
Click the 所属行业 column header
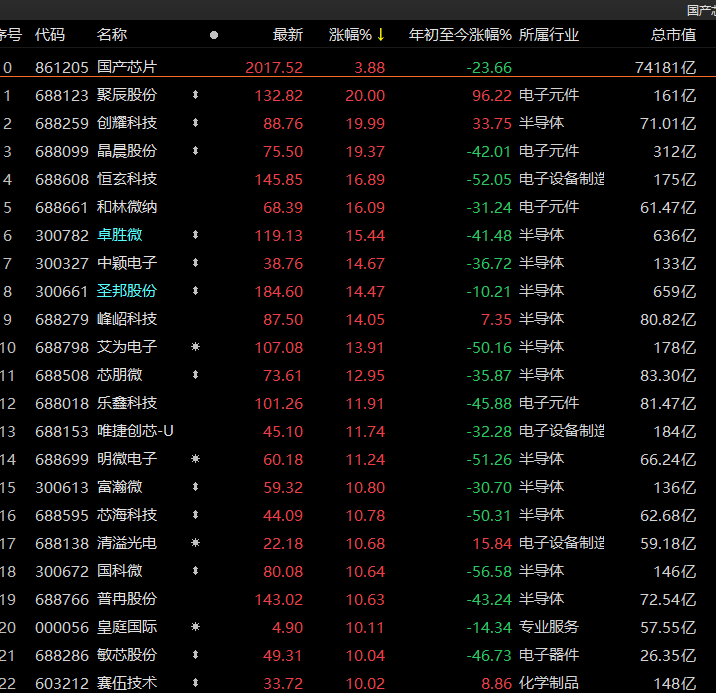click(x=549, y=35)
